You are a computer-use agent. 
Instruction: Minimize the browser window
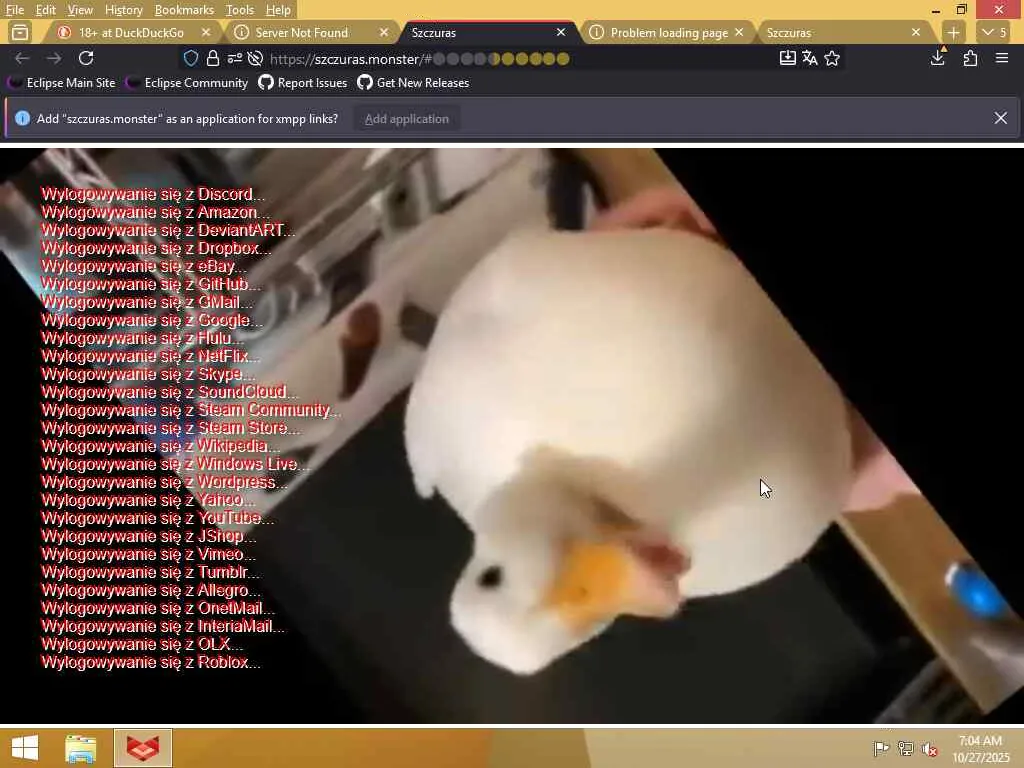coord(936,10)
